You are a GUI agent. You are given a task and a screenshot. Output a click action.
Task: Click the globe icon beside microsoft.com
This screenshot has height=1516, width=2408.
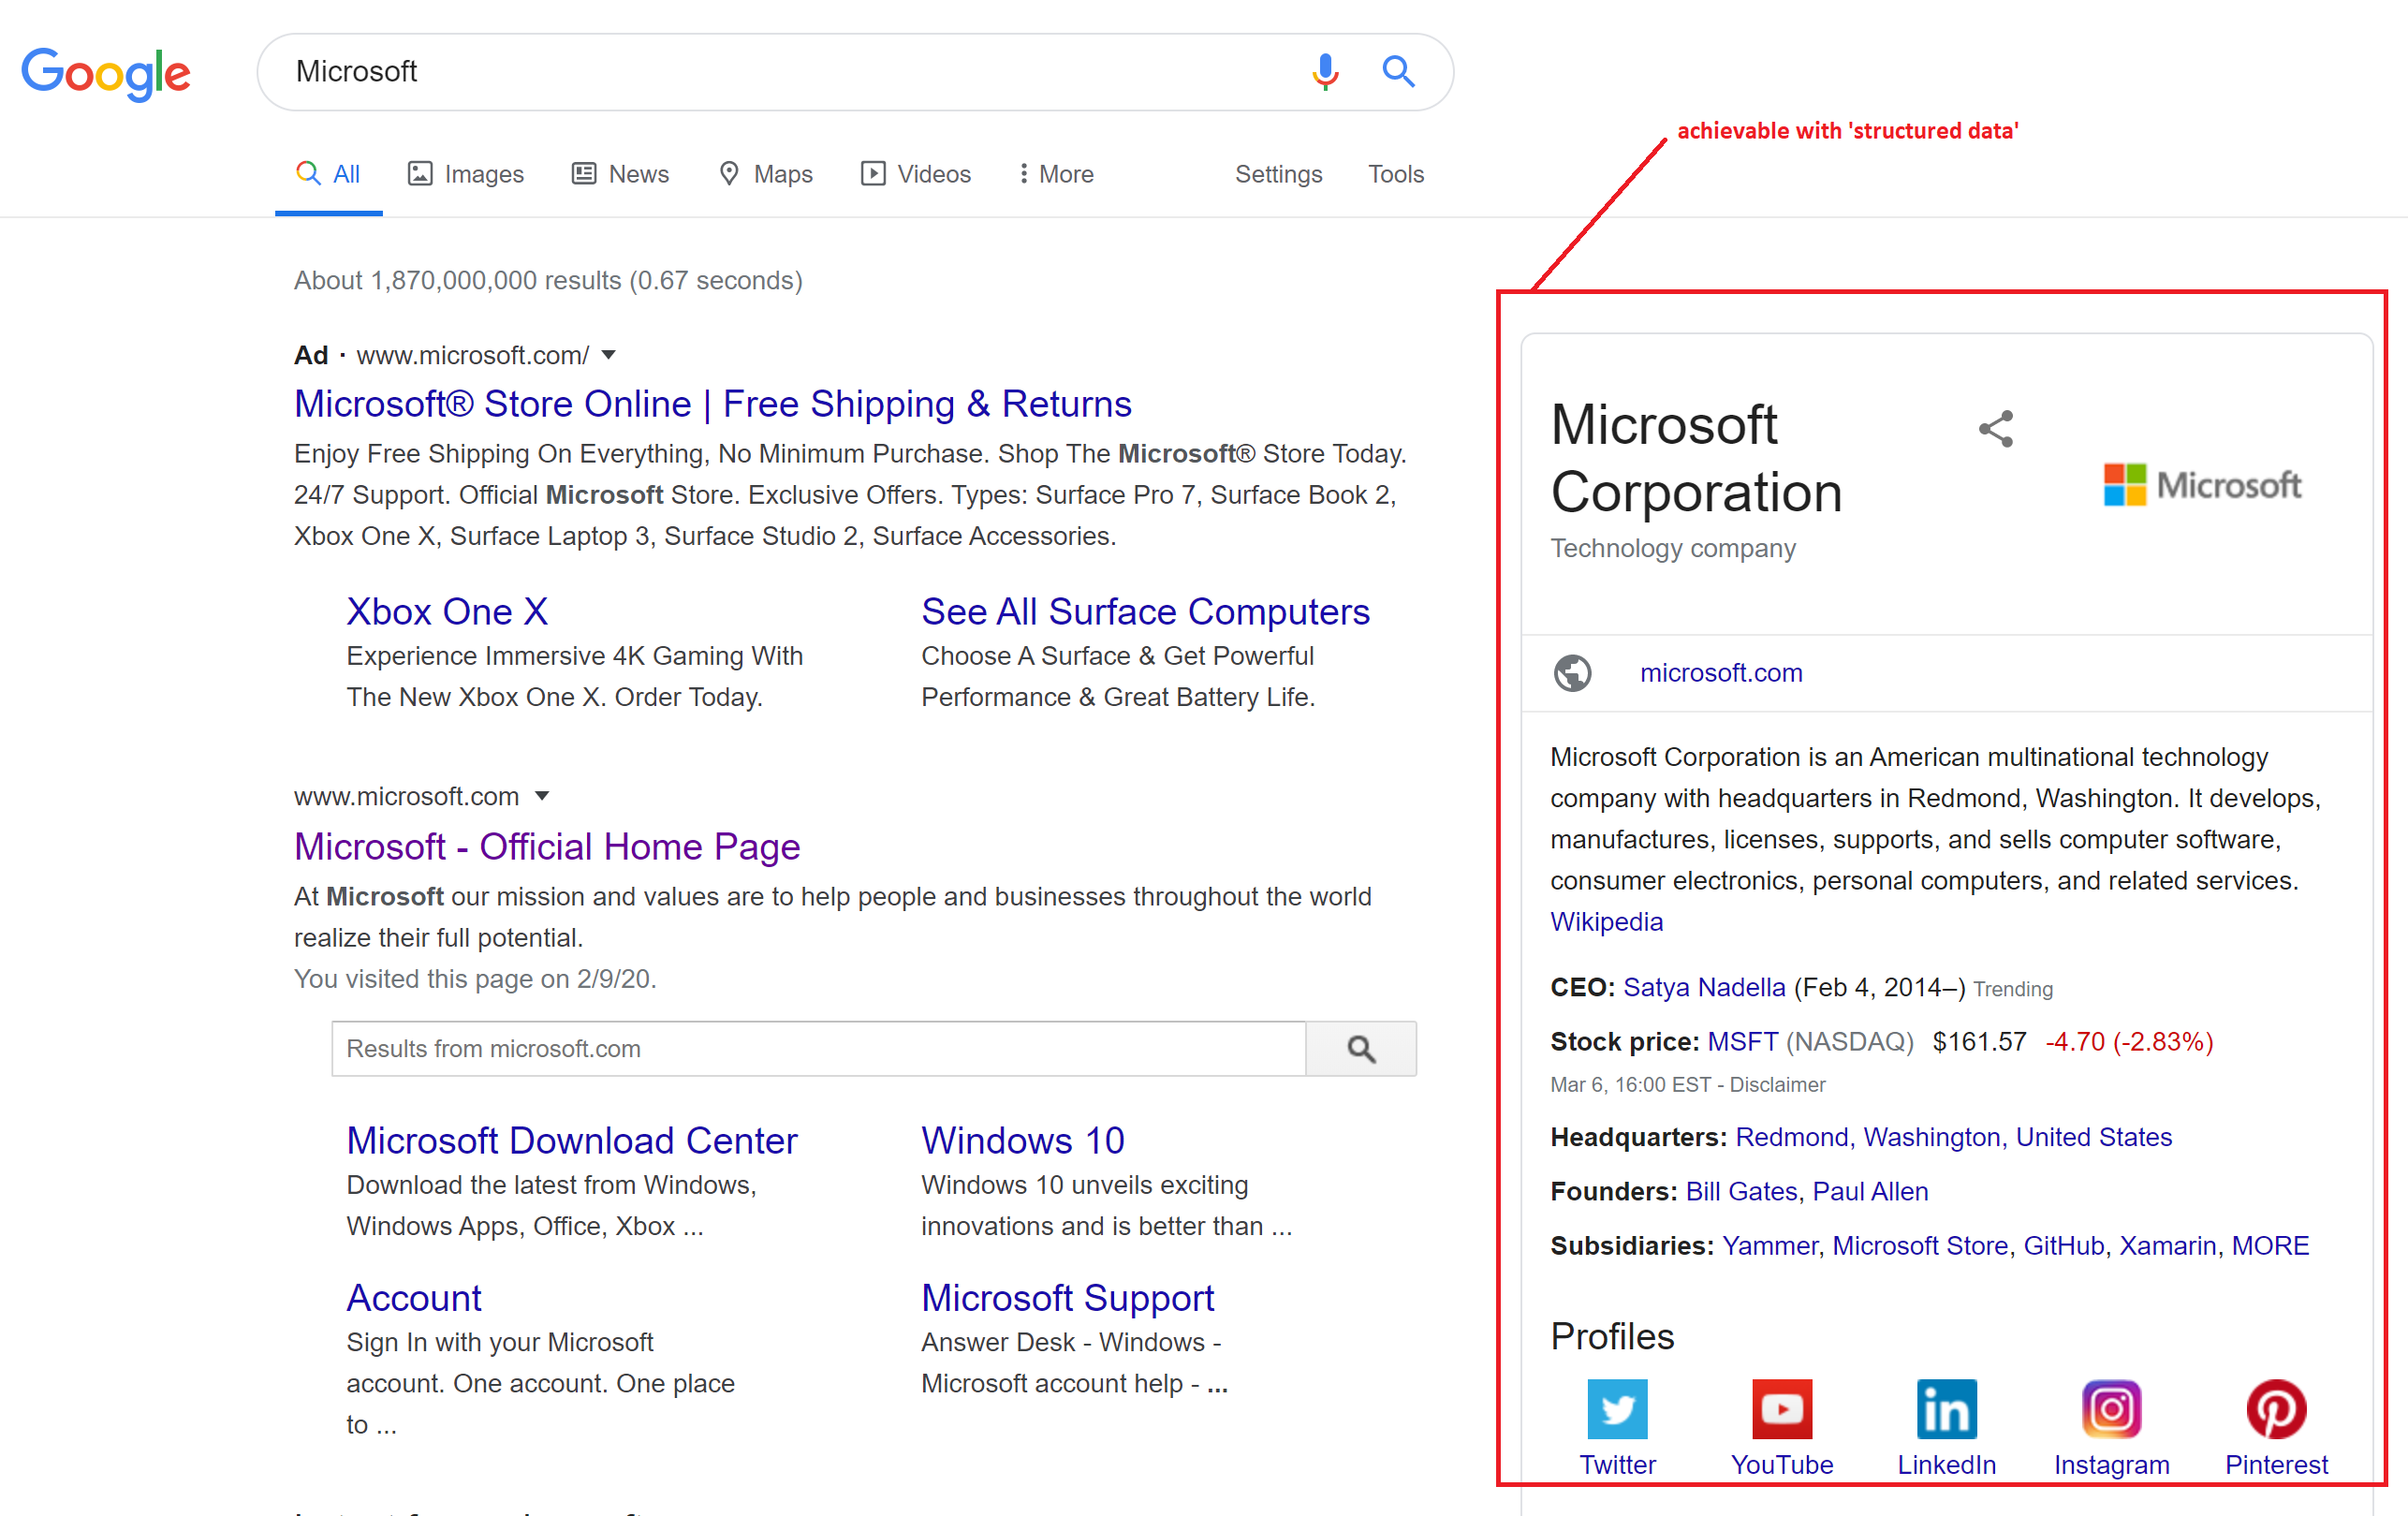(1572, 673)
